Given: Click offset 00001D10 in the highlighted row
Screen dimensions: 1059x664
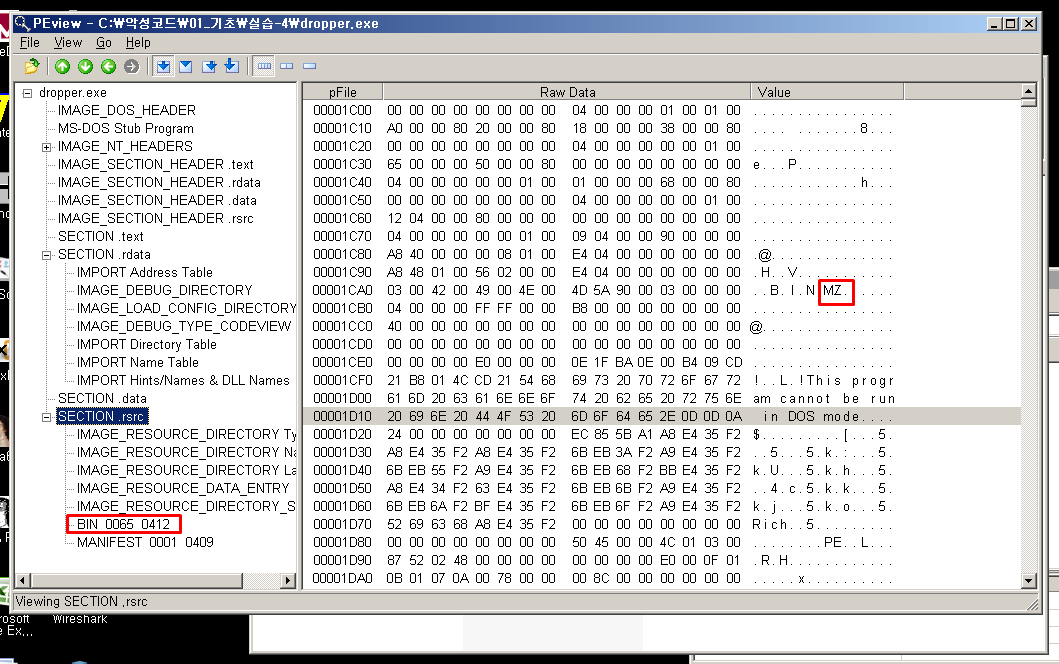Looking at the screenshot, I should coord(342,417).
